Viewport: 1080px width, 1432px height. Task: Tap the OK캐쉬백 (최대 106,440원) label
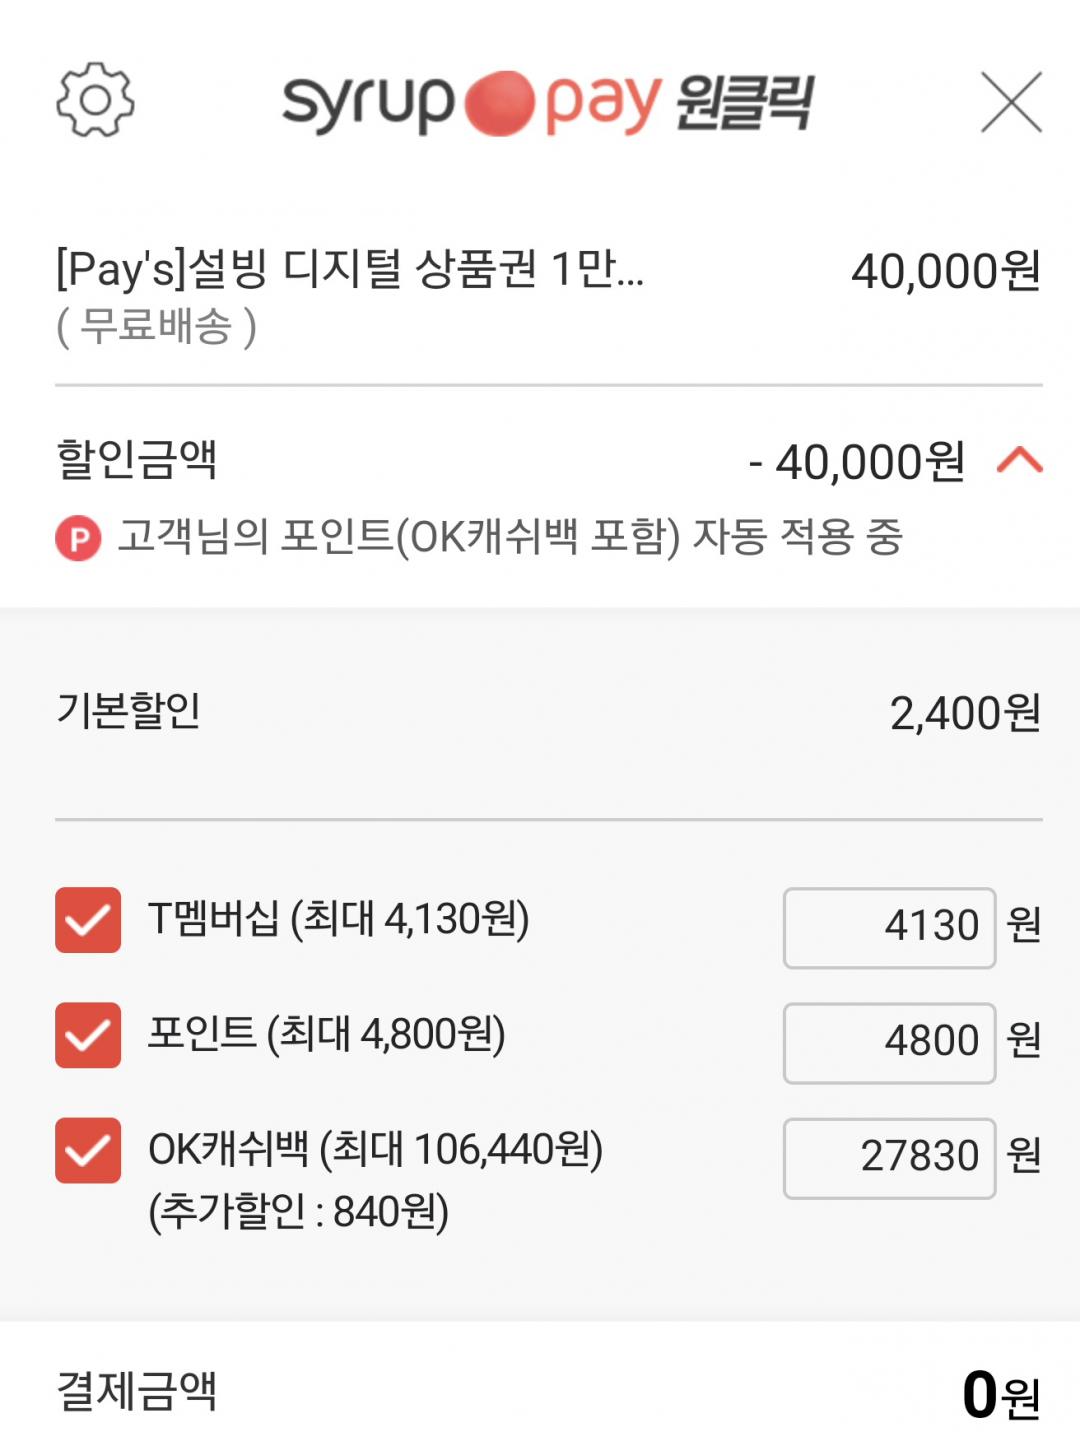coord(375,1150)
